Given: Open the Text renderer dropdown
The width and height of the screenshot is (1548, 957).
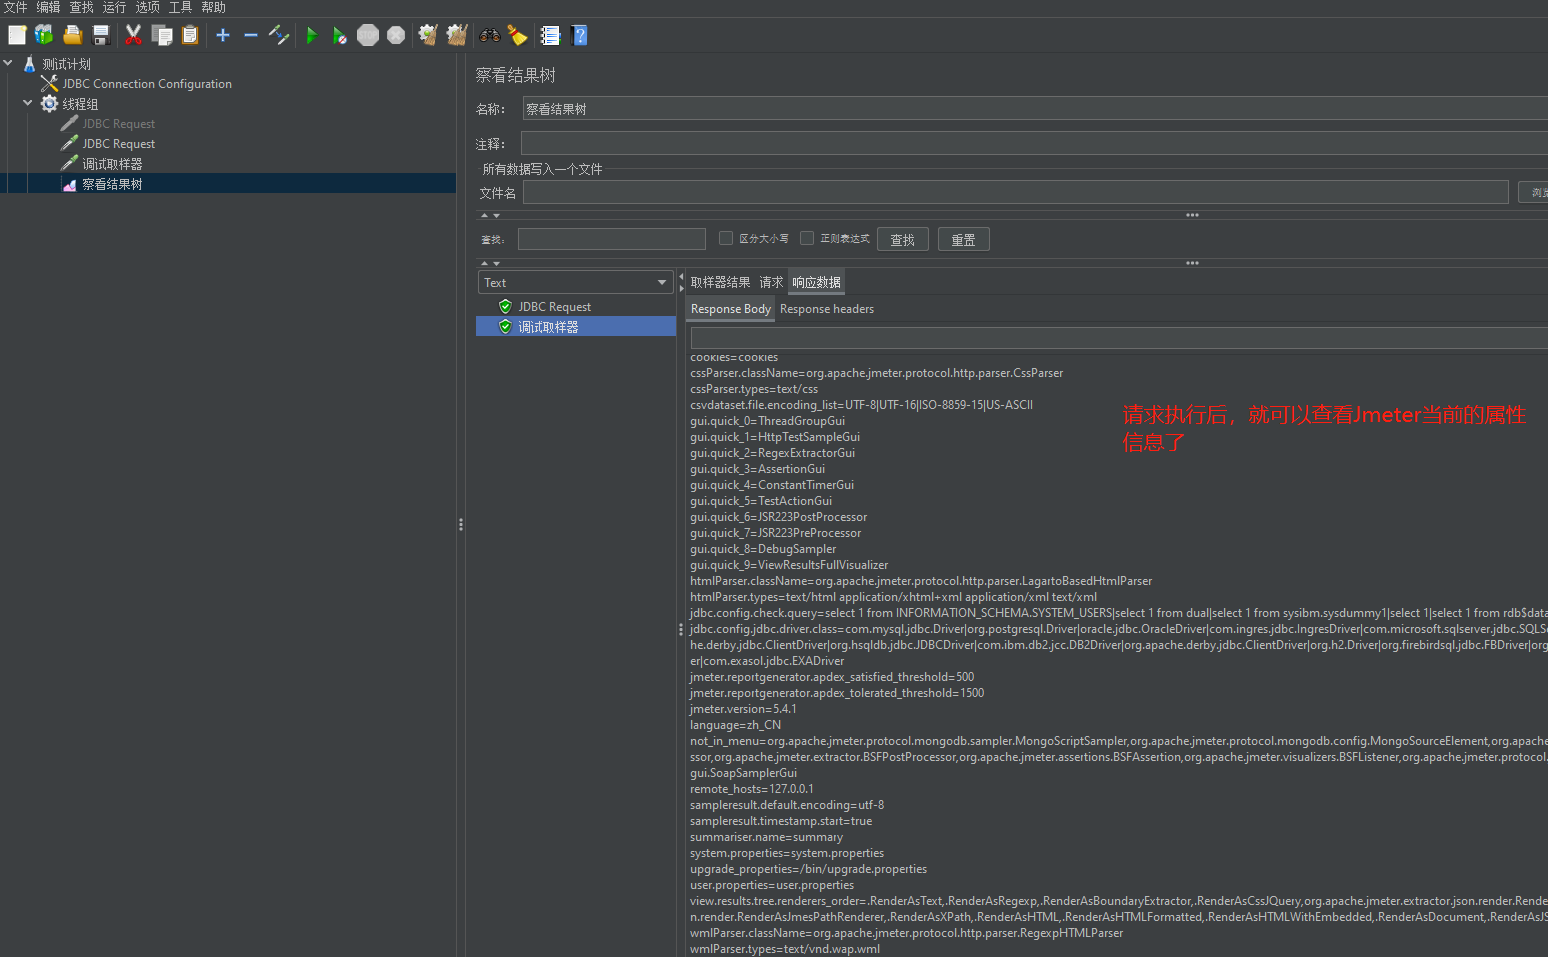Looking at the screenshot, I should [576, 282].
